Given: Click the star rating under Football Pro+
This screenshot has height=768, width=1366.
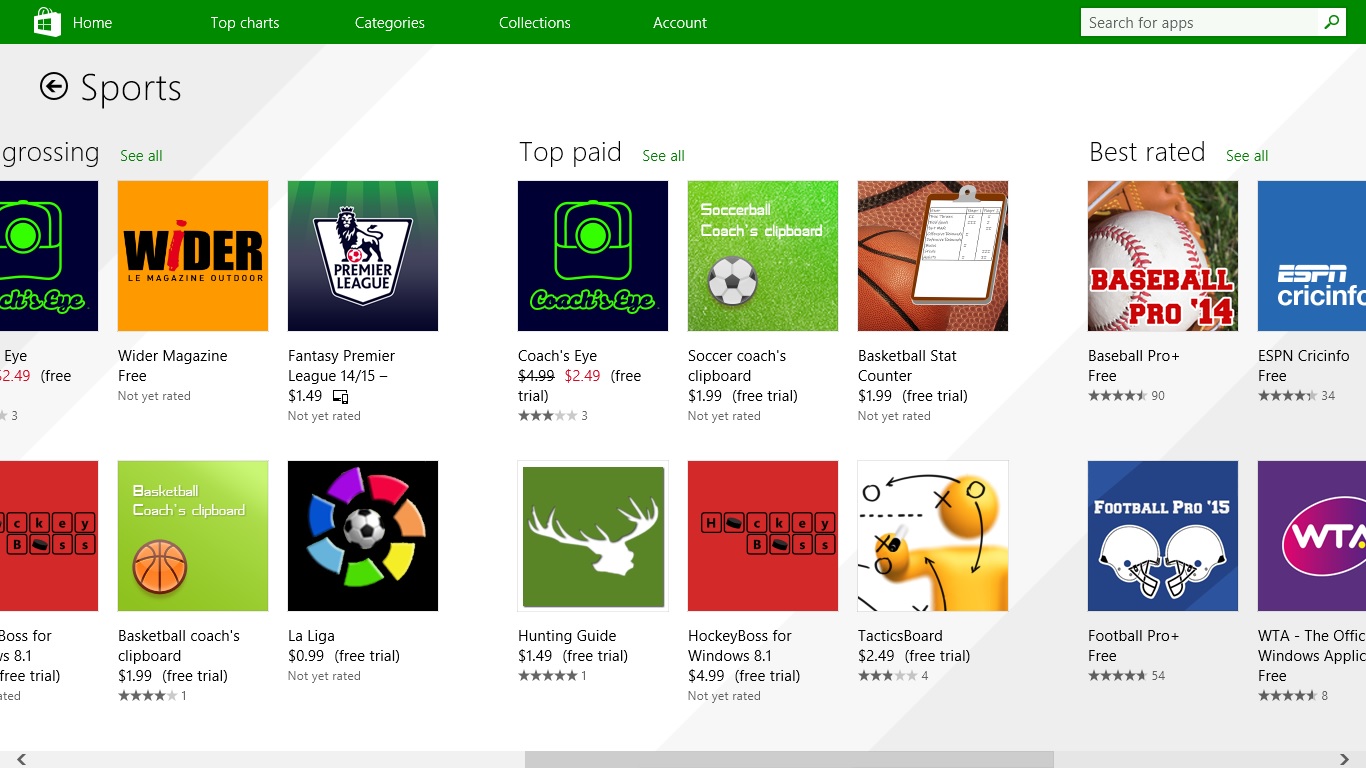Looking at the screenshot, I should (1117, 676).
